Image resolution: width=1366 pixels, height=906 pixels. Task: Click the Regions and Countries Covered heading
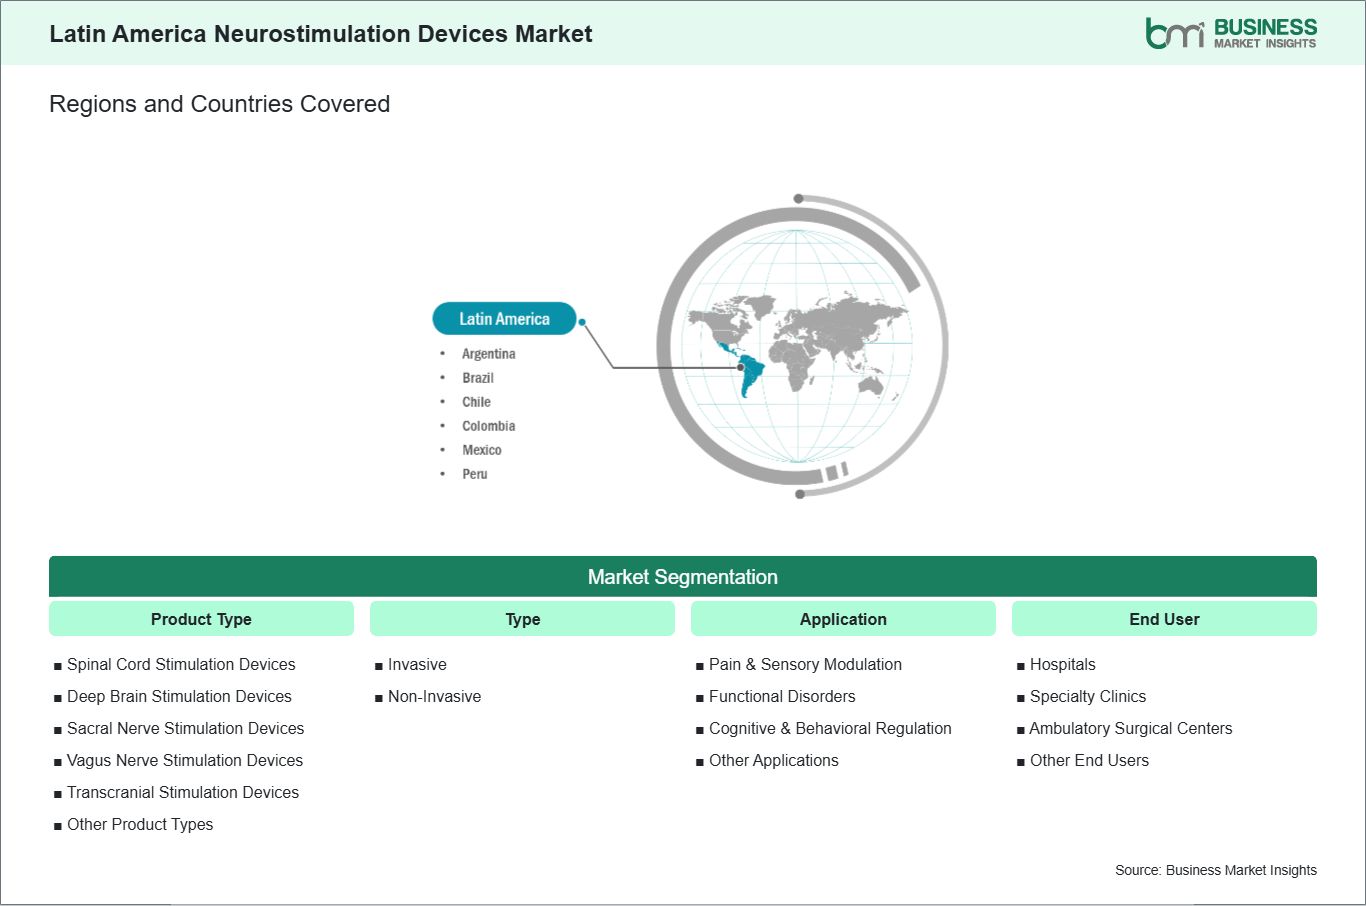pos(219,104)
